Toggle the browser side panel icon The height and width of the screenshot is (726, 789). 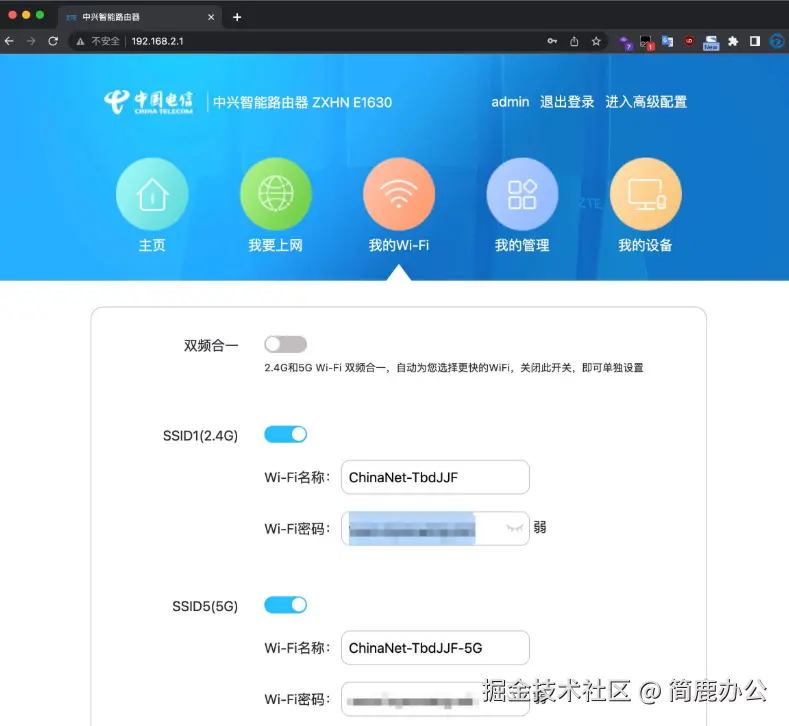(x=755, y=41)
